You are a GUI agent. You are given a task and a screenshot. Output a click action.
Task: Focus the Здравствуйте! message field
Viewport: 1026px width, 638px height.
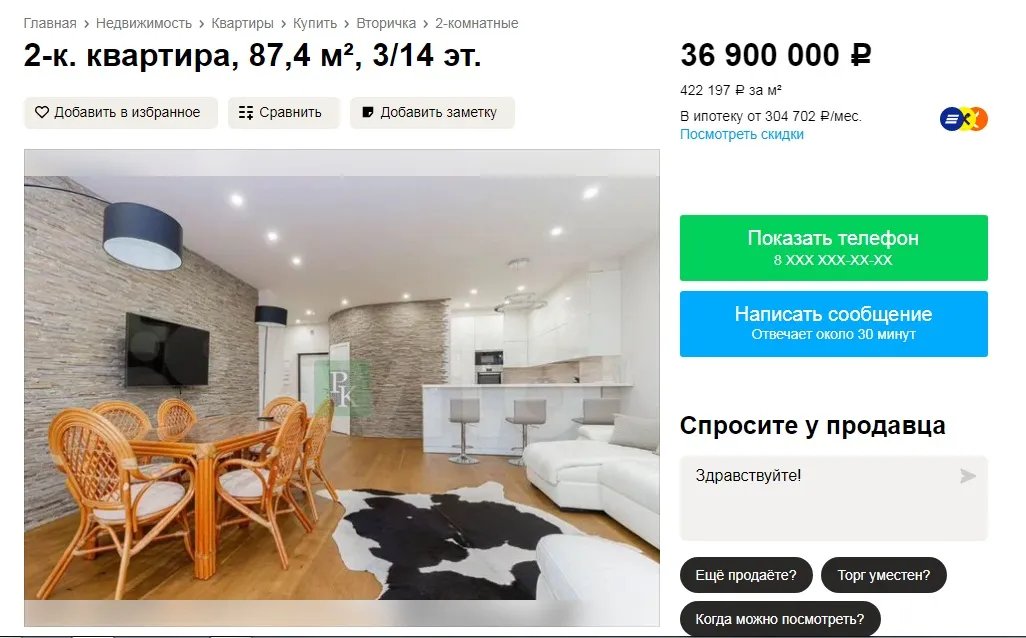click(834, 498)
